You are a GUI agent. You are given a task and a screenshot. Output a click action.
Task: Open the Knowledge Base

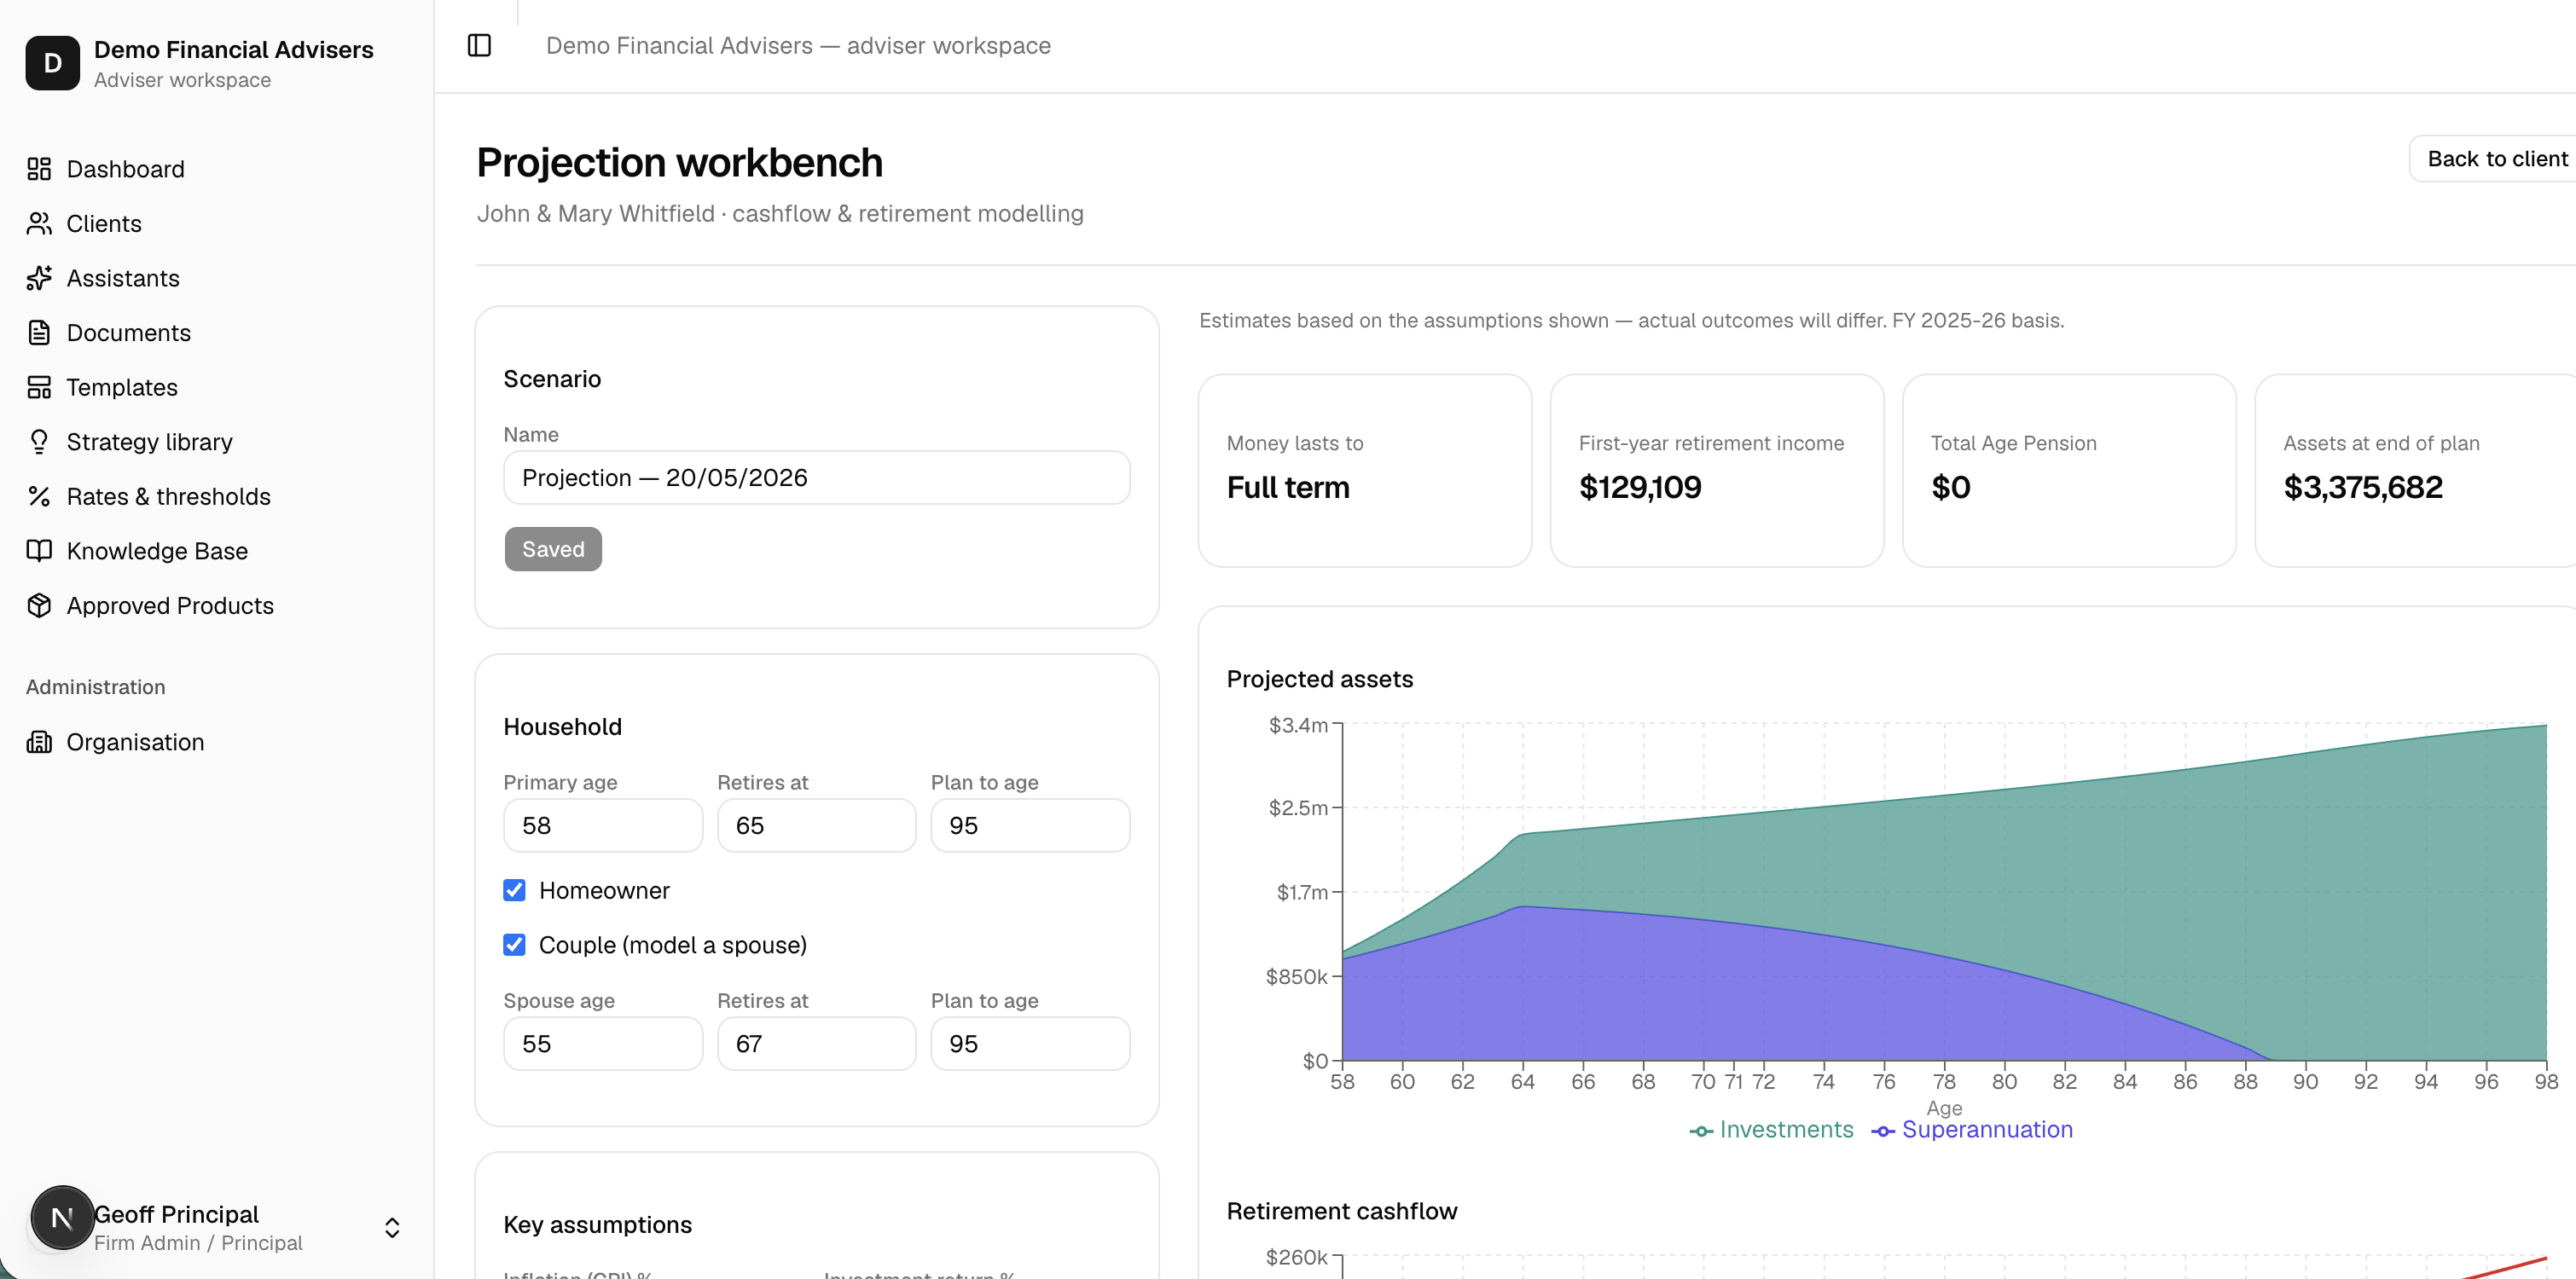pos(157,551)
